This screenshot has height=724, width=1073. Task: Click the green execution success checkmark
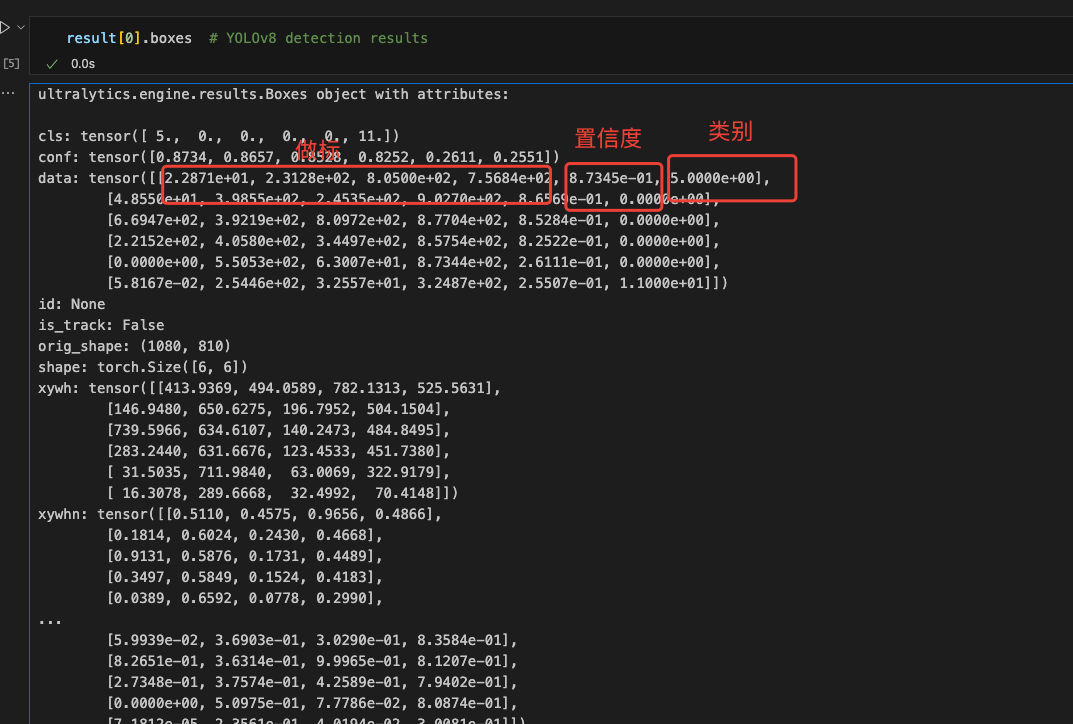52,64
